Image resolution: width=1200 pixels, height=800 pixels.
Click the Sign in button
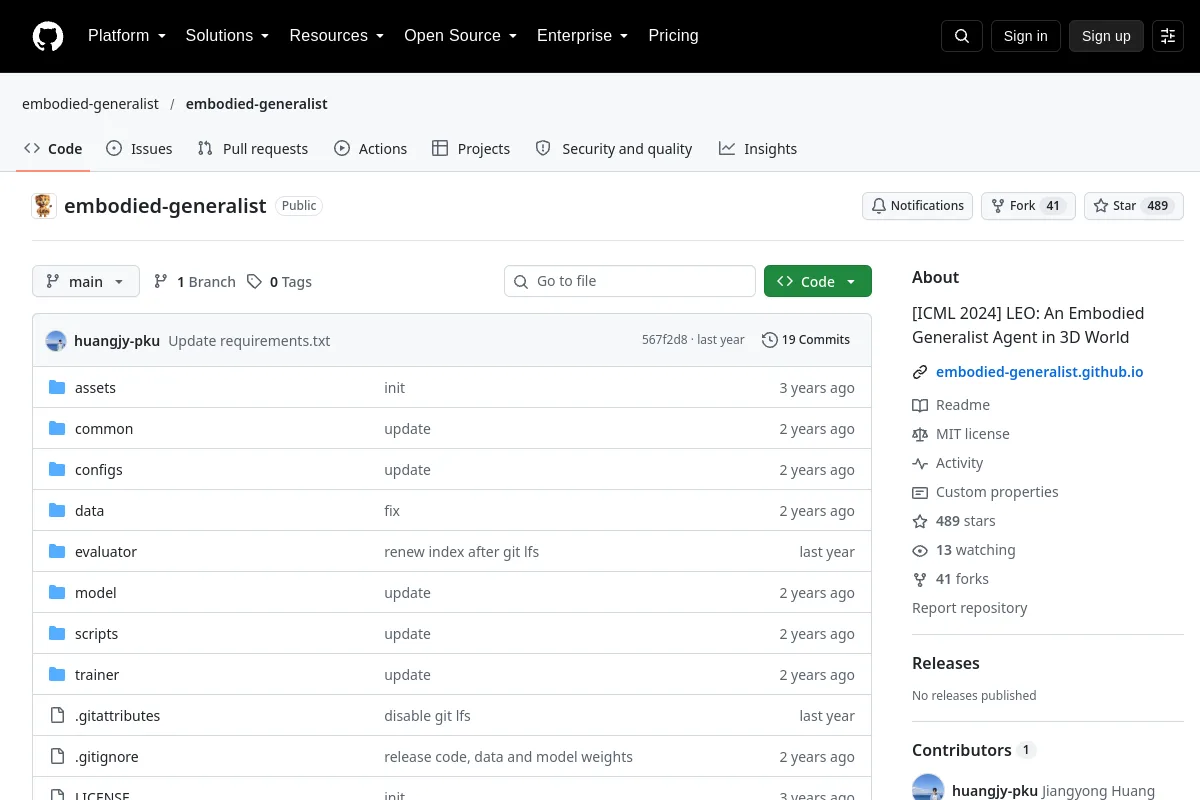[1025, 36]
